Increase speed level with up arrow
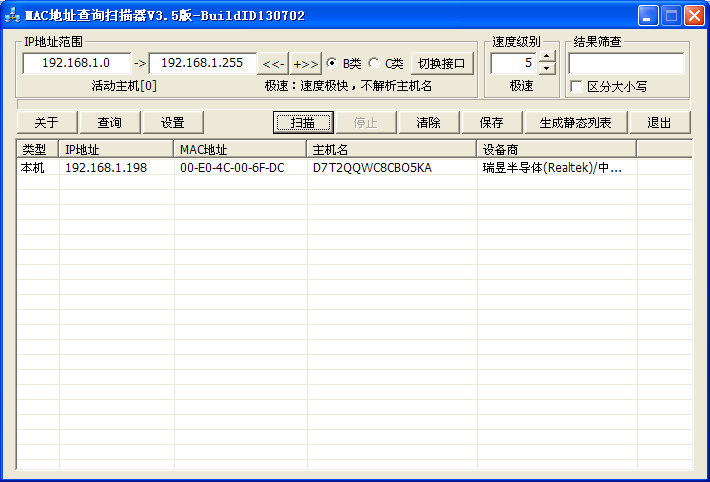The height and width of the screenshot is (482, 710). (546, 57)
